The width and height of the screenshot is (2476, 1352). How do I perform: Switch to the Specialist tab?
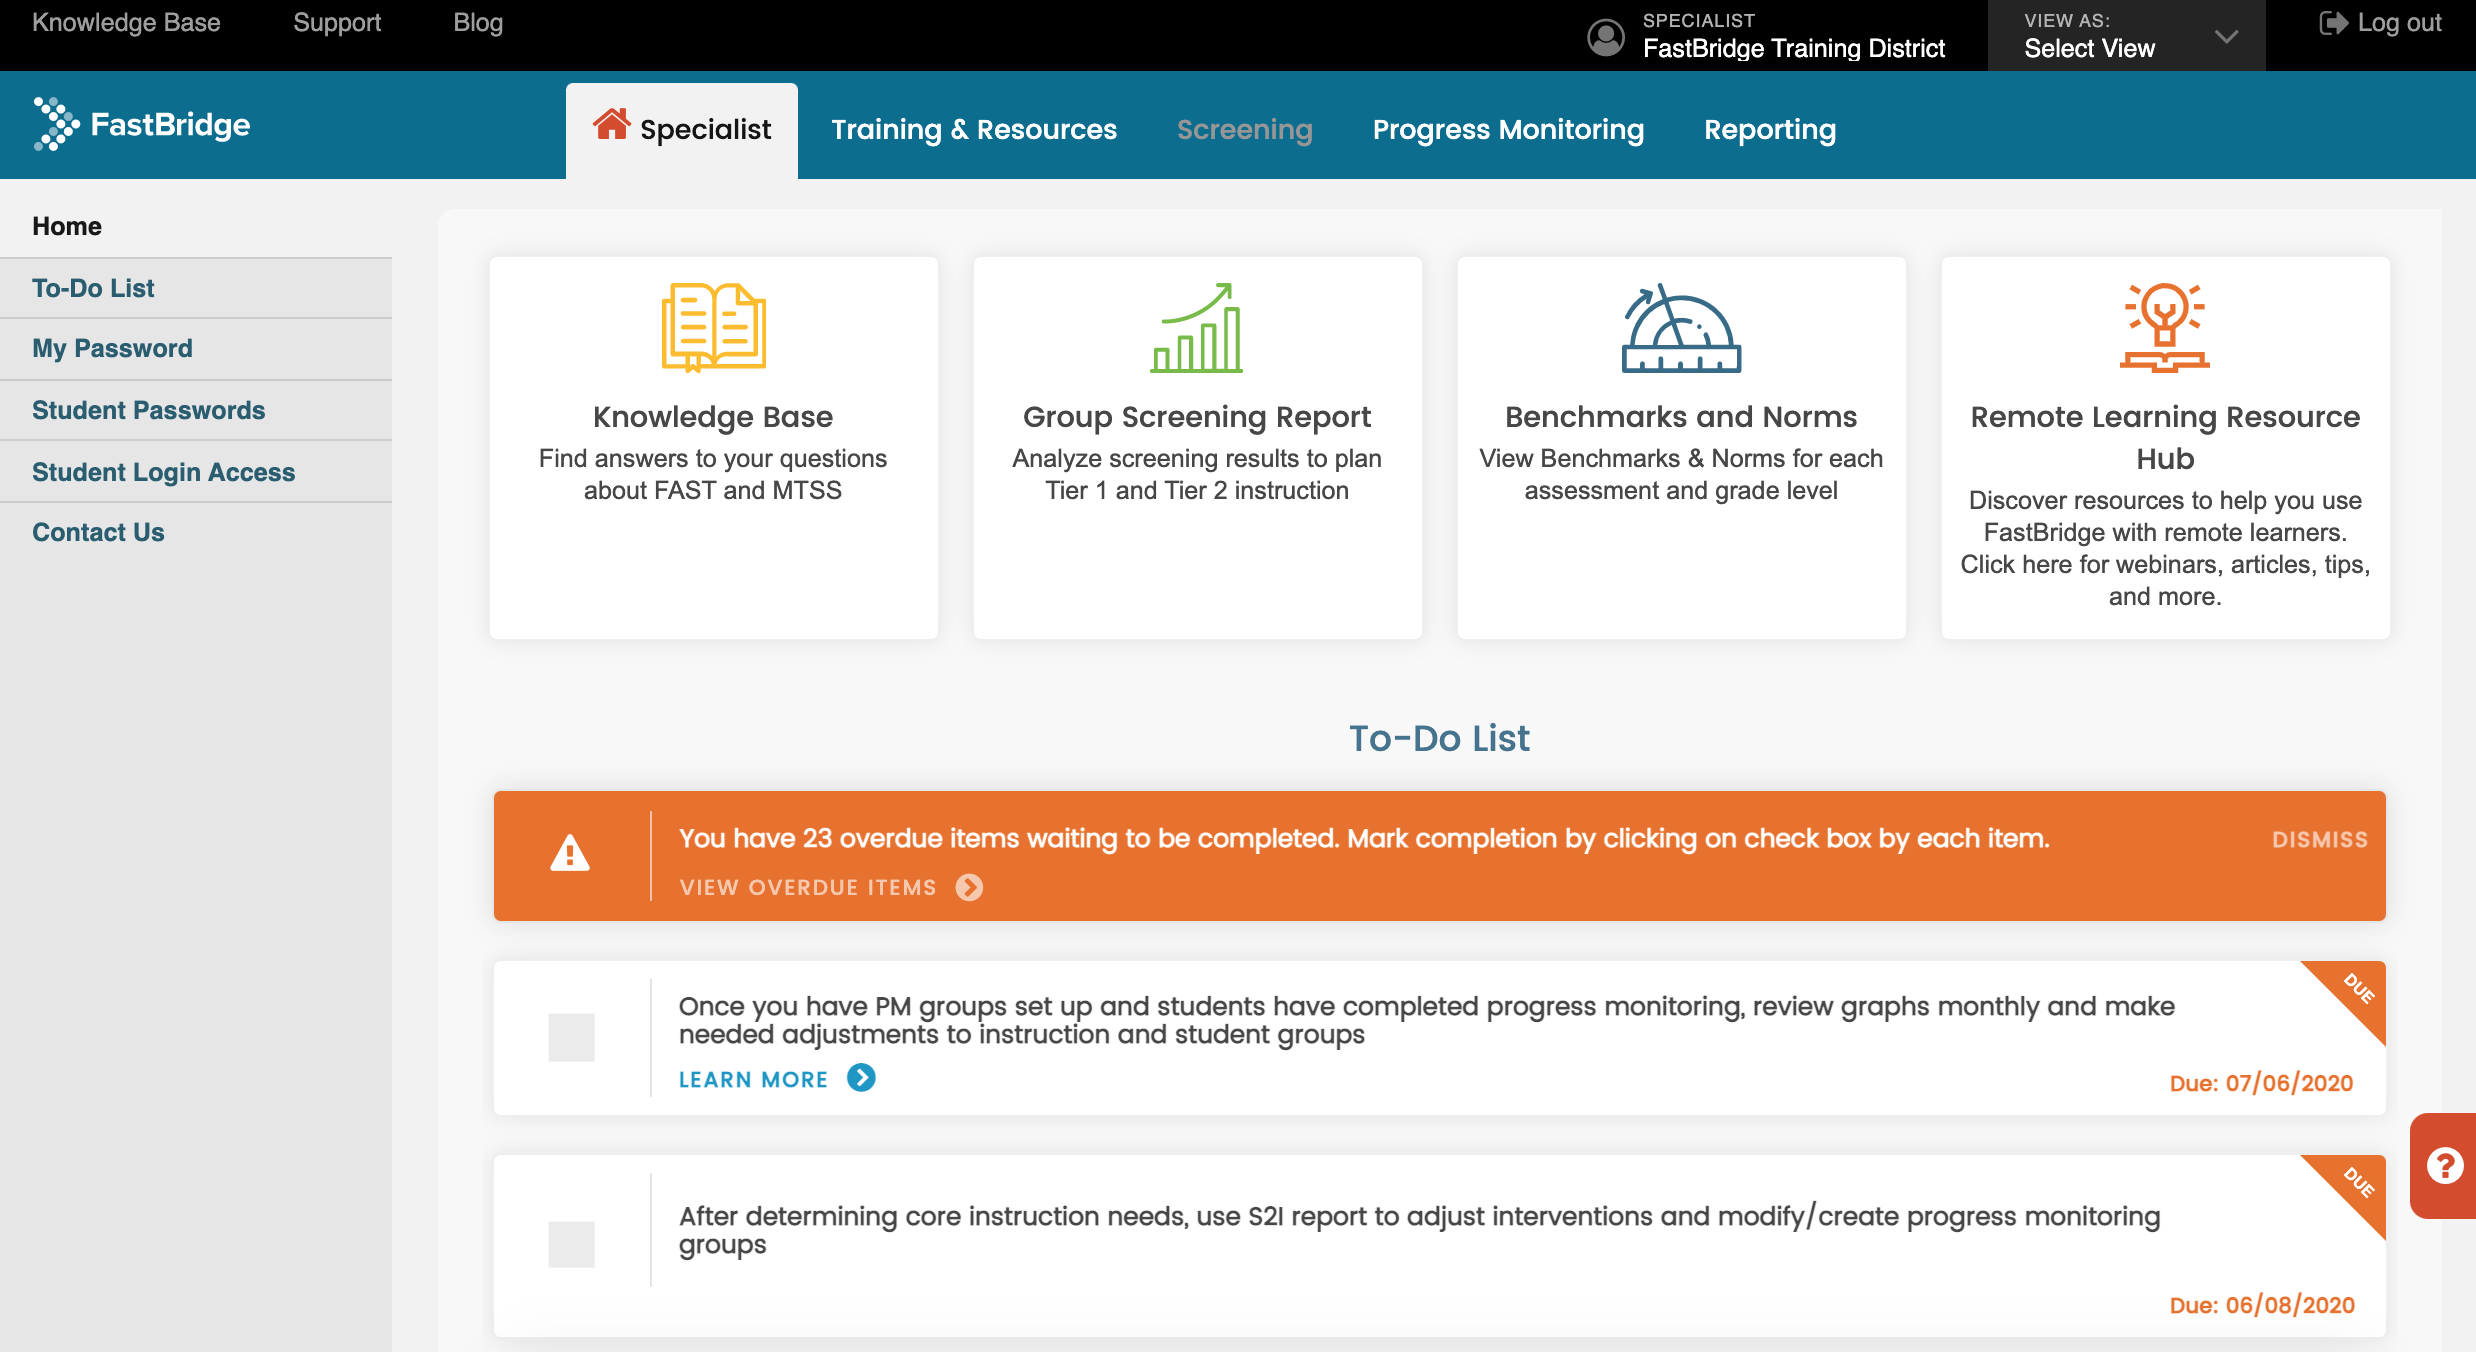tap(682, 130)
